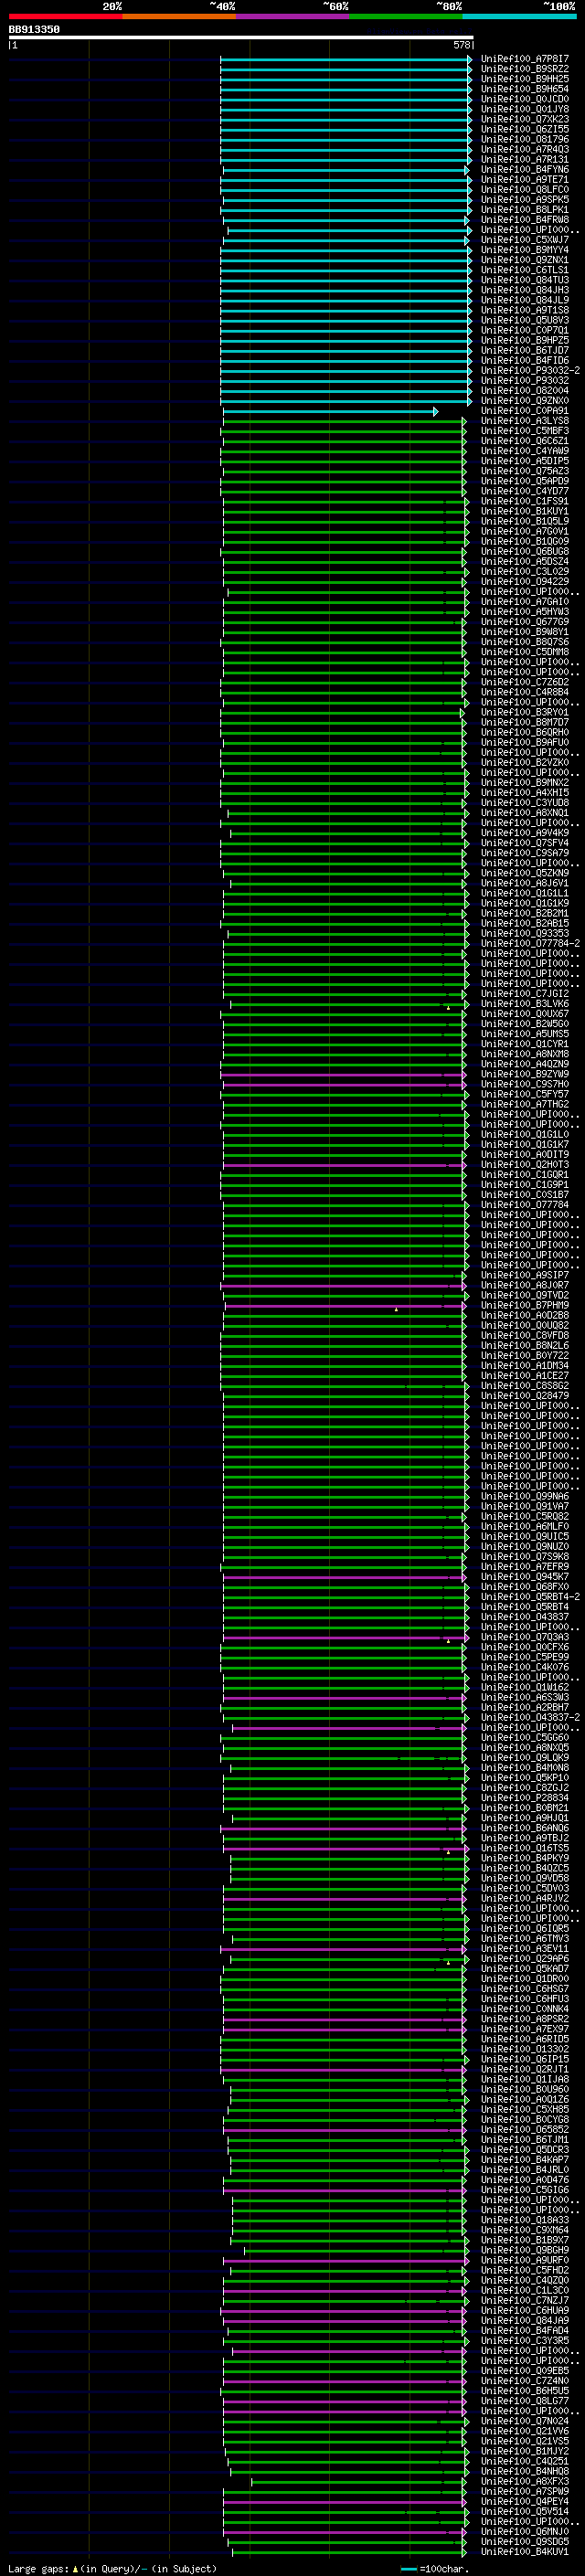This screenshot has width=585, height=2576.
Task: Open hit UniRef100_A9TE71
Action: coord(525,180)
